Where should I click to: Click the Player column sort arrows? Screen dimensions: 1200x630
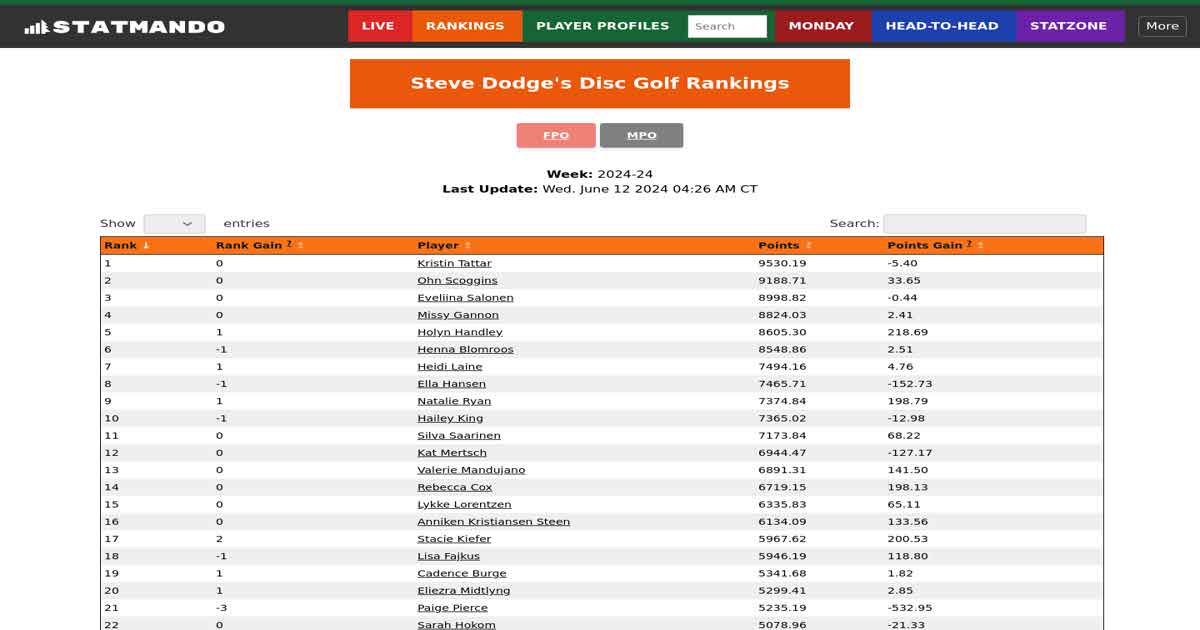pos(467,246)
